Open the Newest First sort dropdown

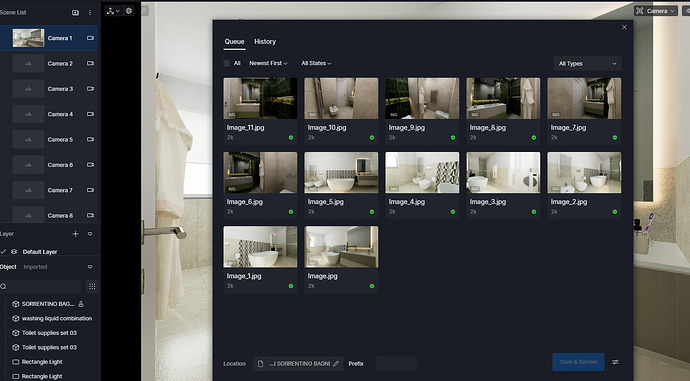coord(268,63)
